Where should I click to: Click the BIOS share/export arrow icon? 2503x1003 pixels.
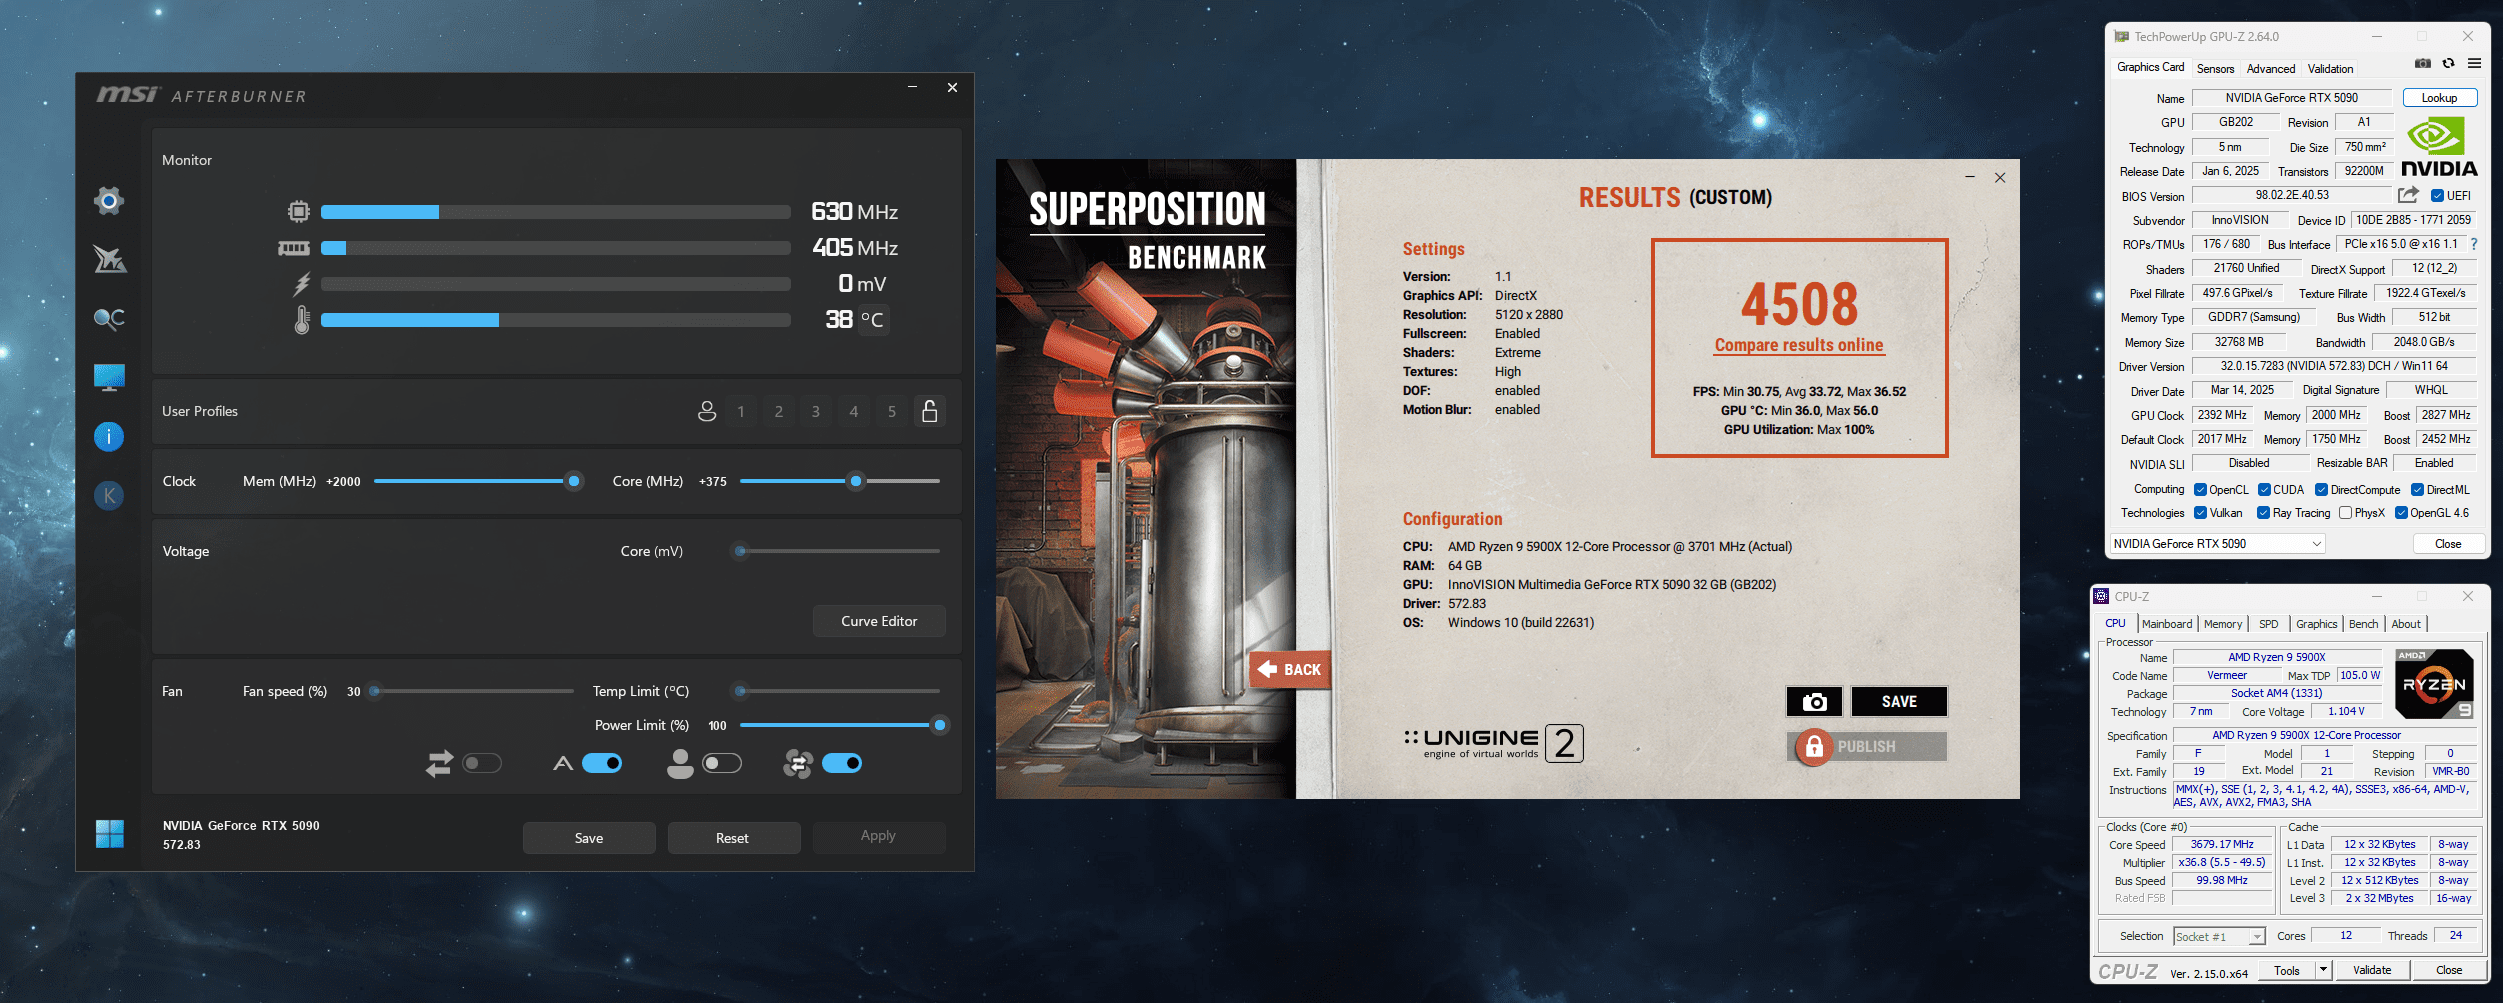[2409, 195]
